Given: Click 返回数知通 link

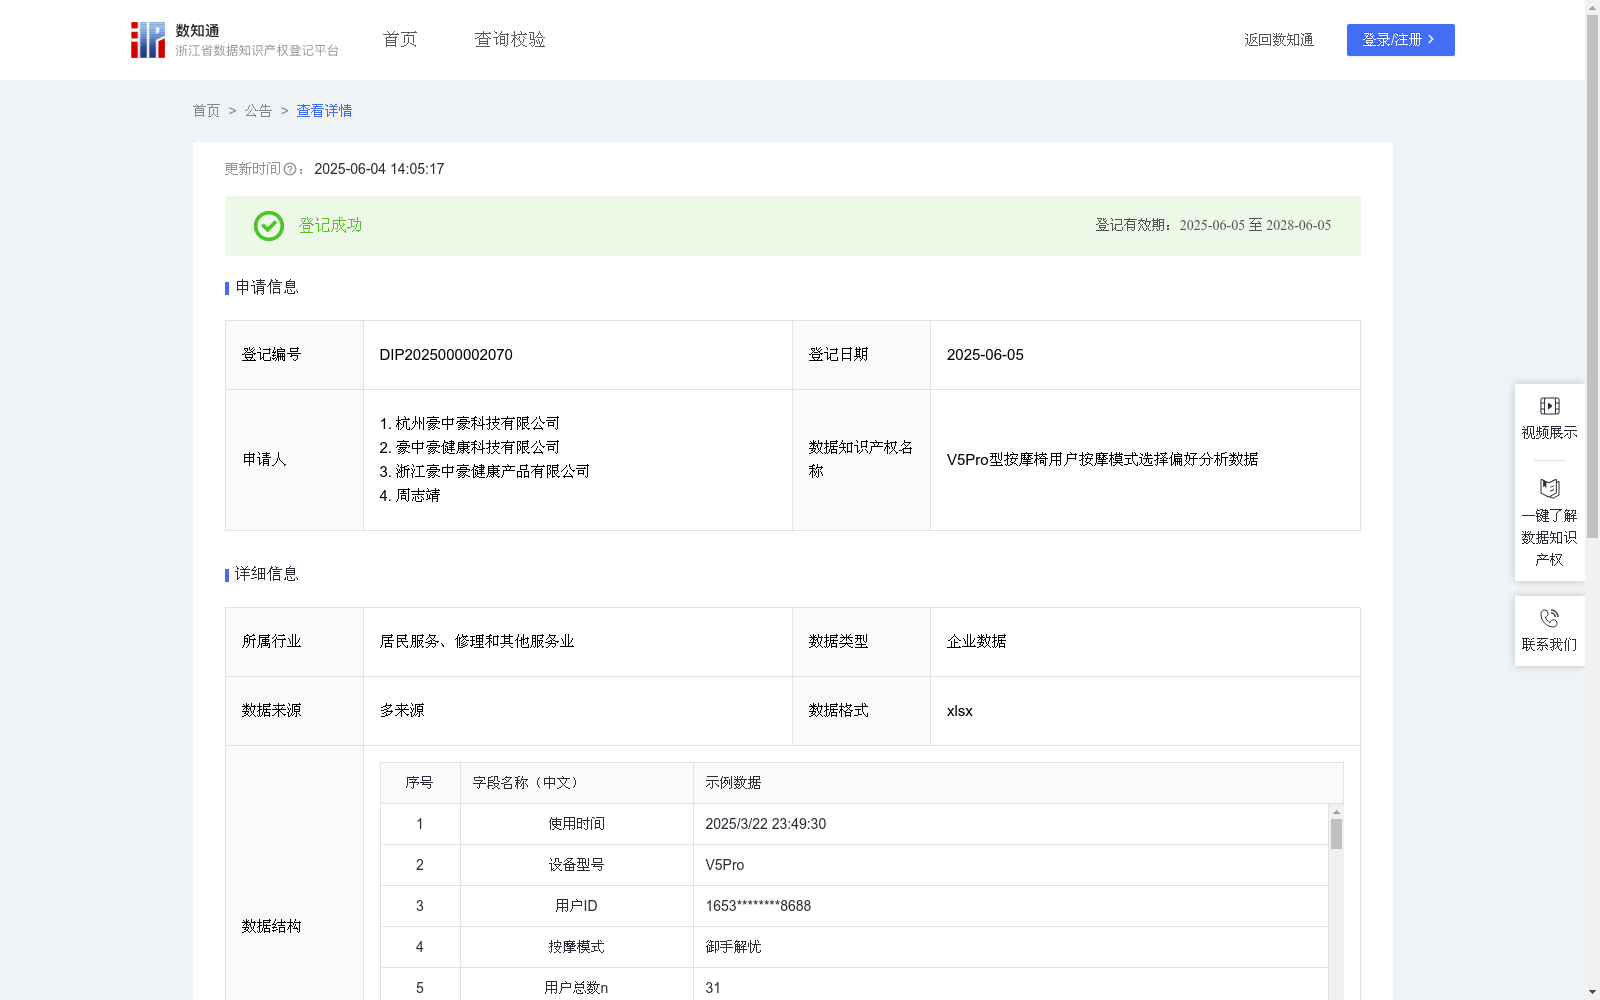Looking at the screenshot, I should click(1279, 40).
